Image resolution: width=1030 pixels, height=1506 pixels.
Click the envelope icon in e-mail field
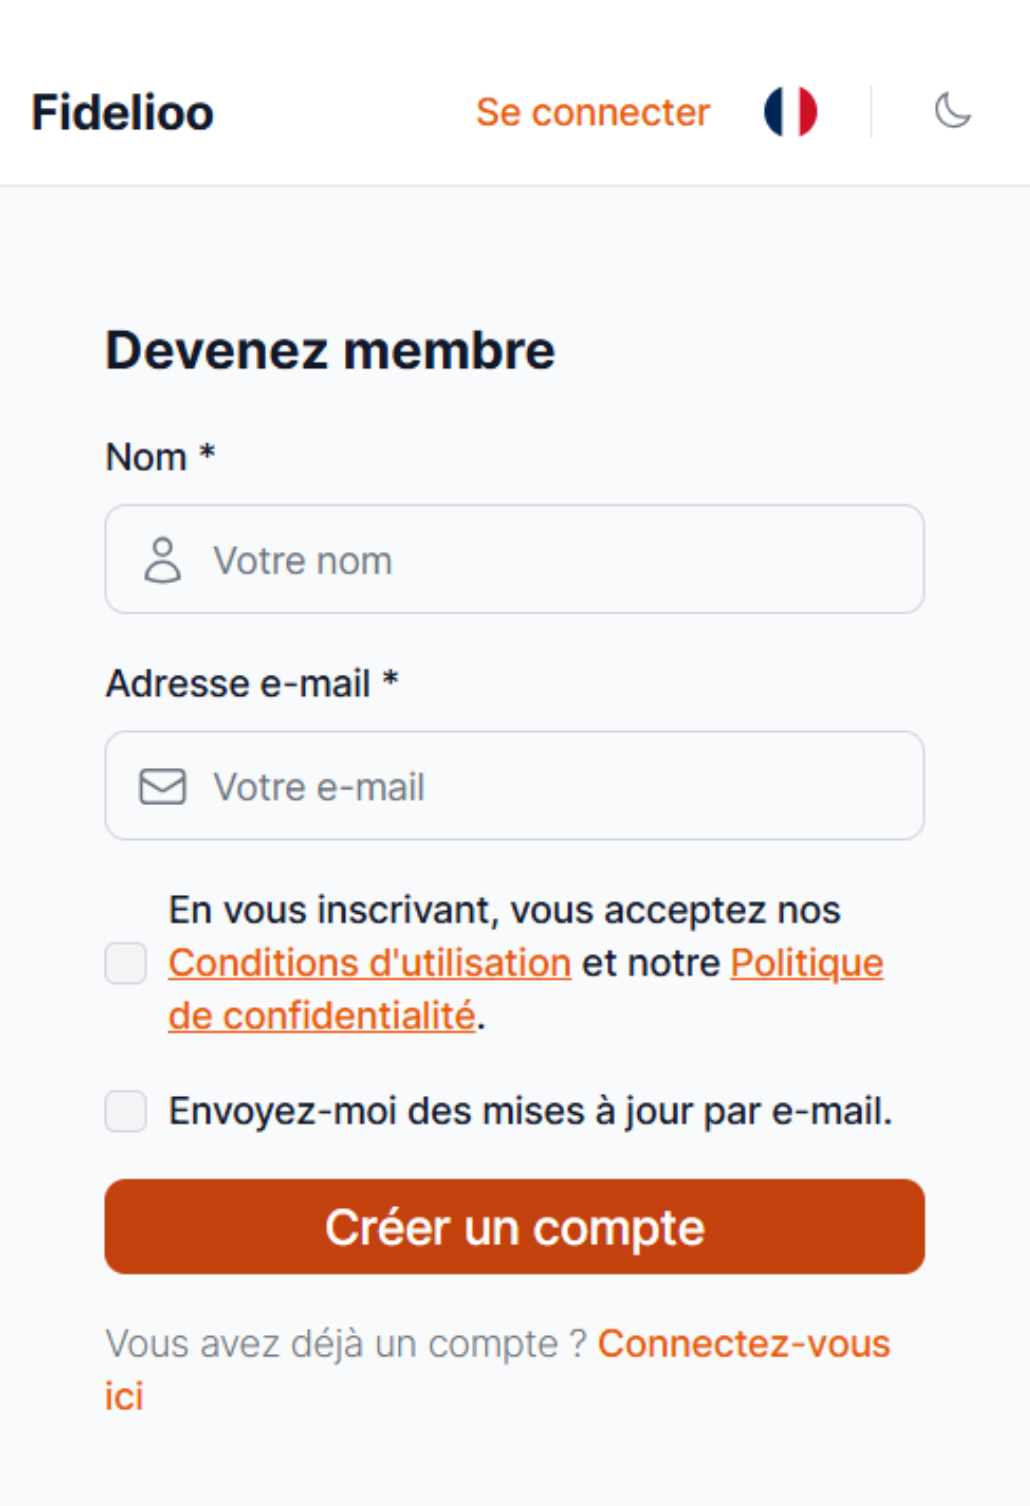(162, 787)
